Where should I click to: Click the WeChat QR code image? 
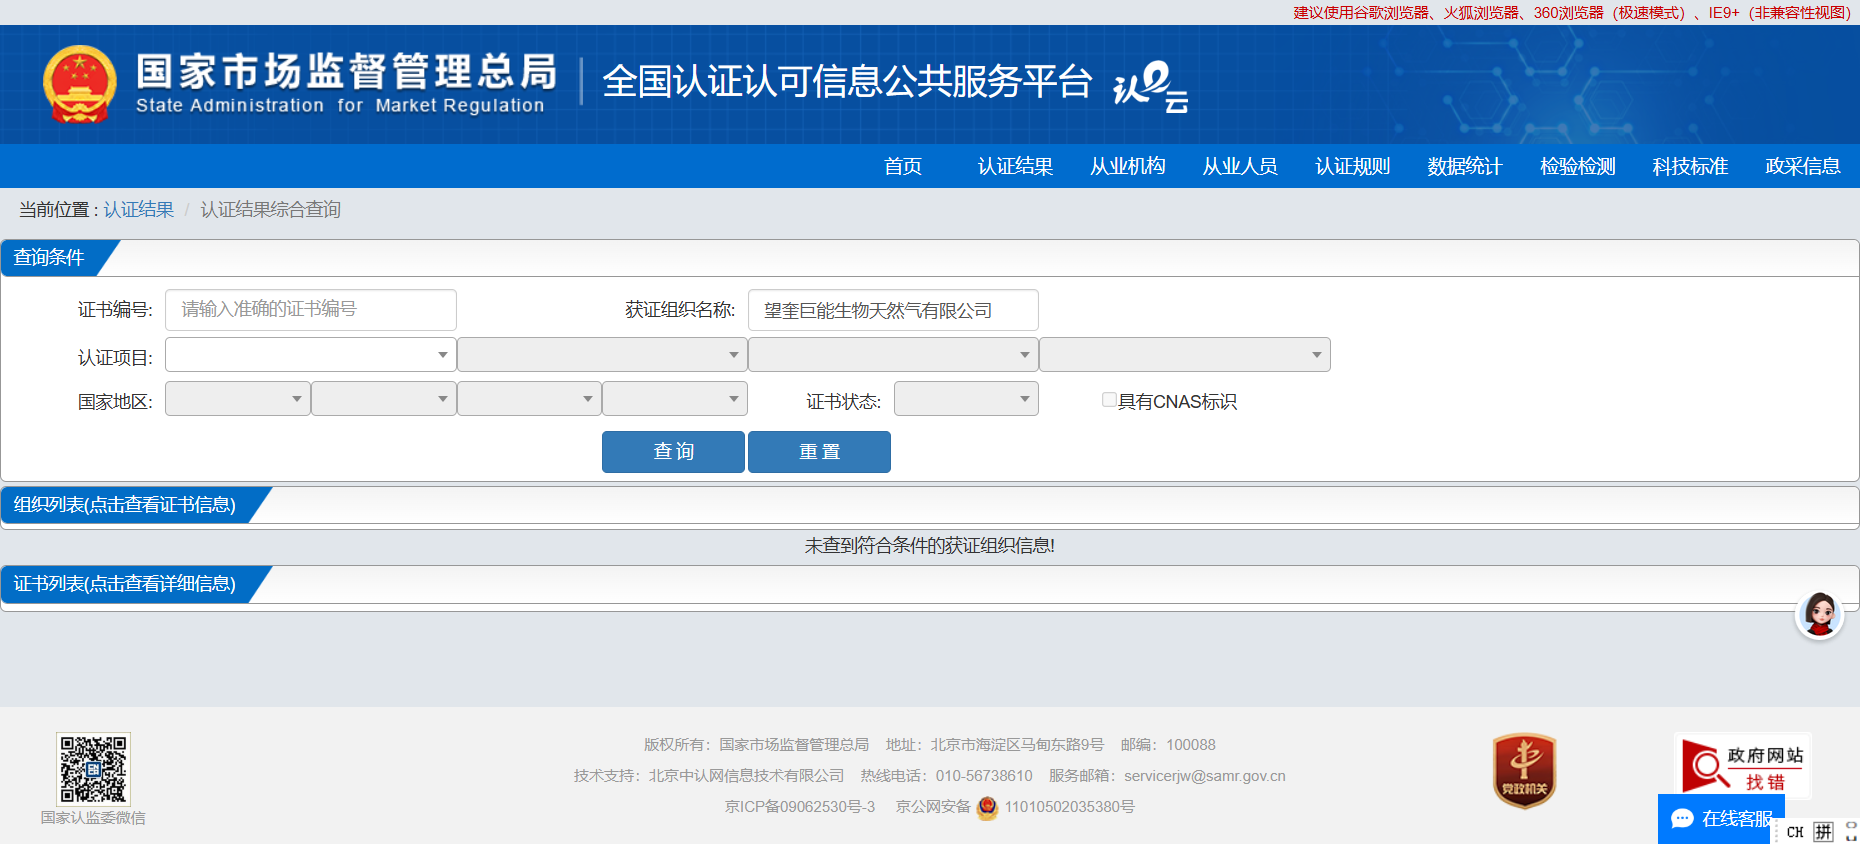(93, 769)
